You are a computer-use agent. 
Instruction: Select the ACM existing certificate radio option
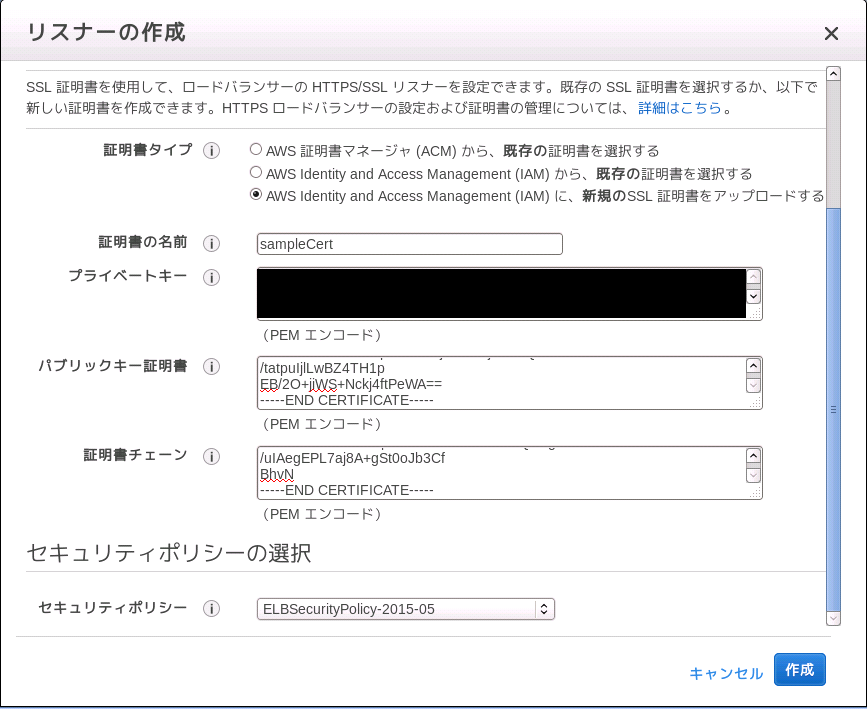point(256,150)
